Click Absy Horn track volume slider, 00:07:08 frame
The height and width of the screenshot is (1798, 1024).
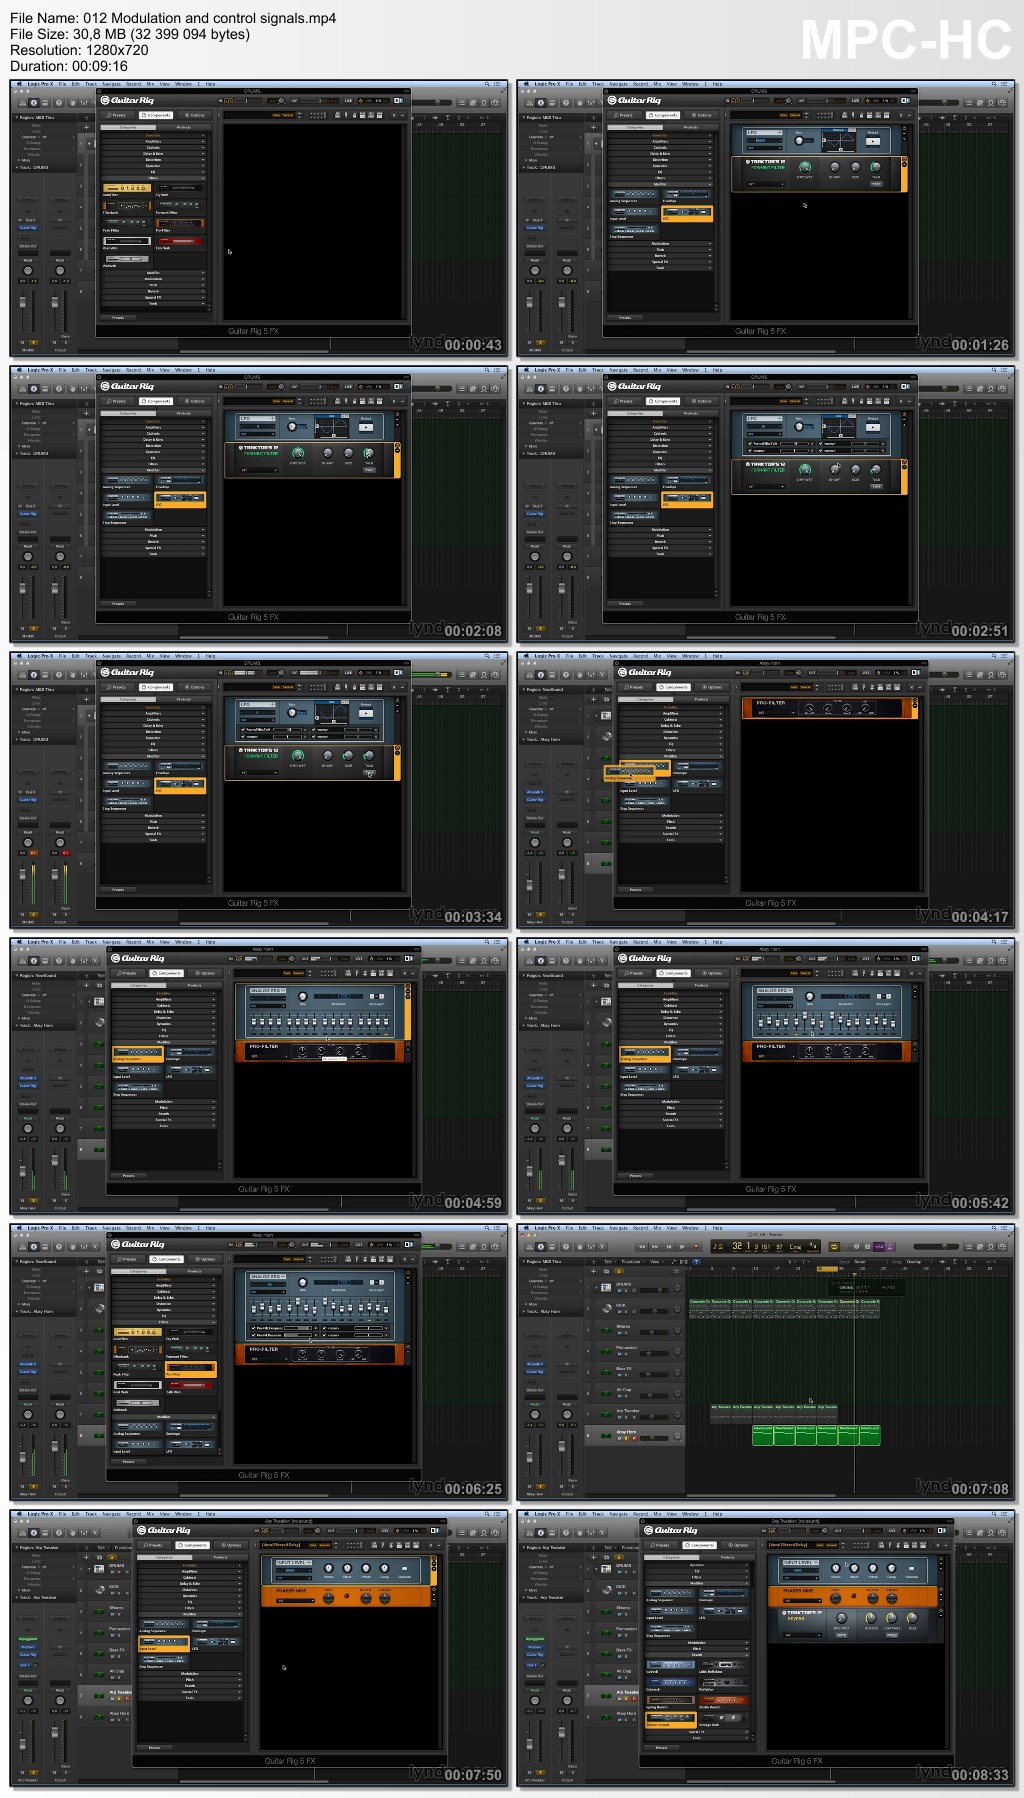[654, 1438]
